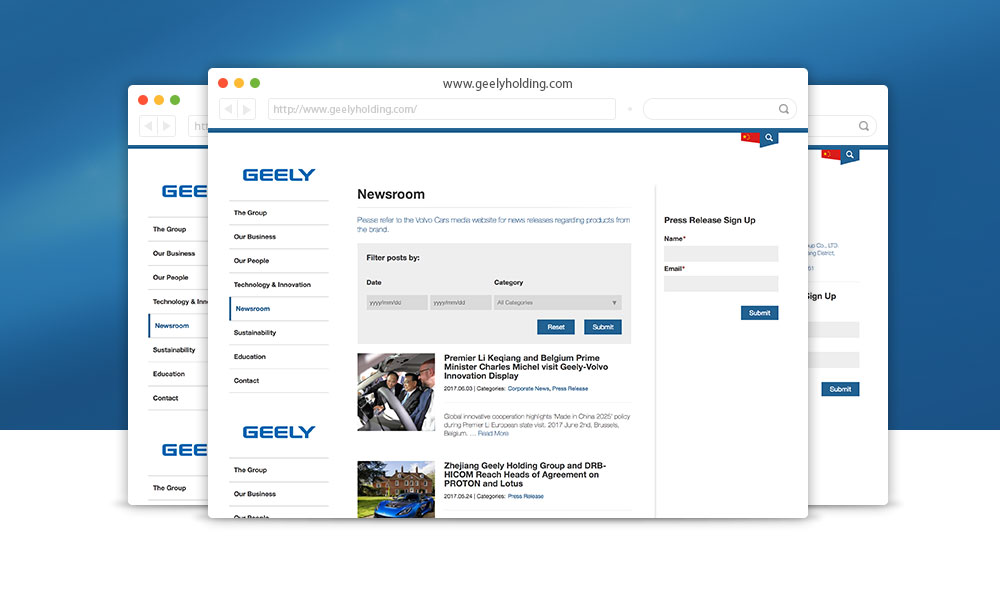Image resolution: width=1000 pixels, height=600 pixels.
Task: Open the car interior article thumbnail
Action: (396, 392)
